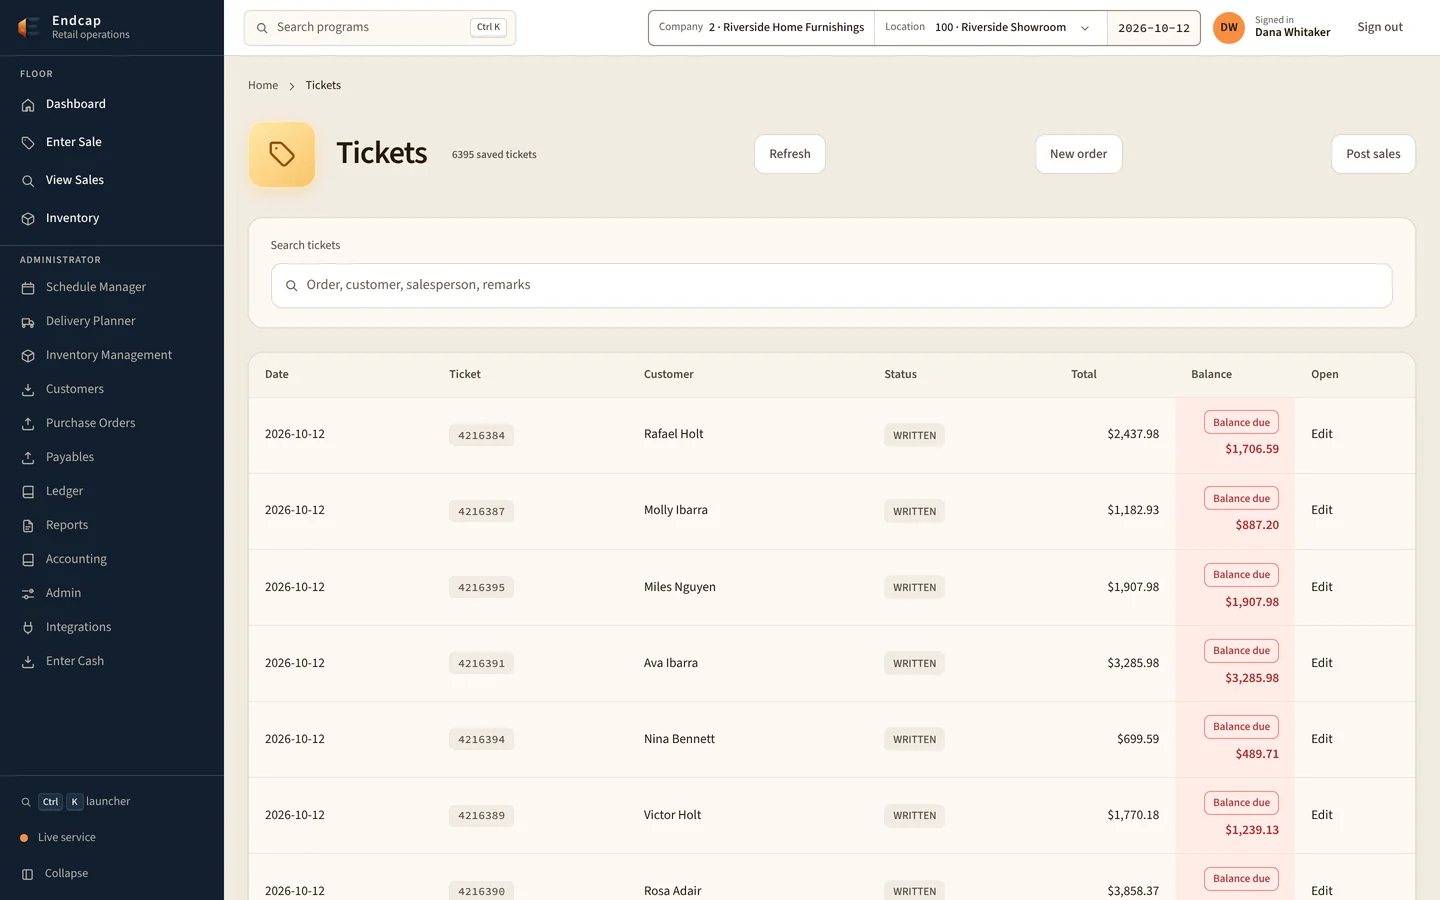Edit Ava Ibarra's ticket
The height and width of the screenshot is (900, 1440).
click(1322, 663)
